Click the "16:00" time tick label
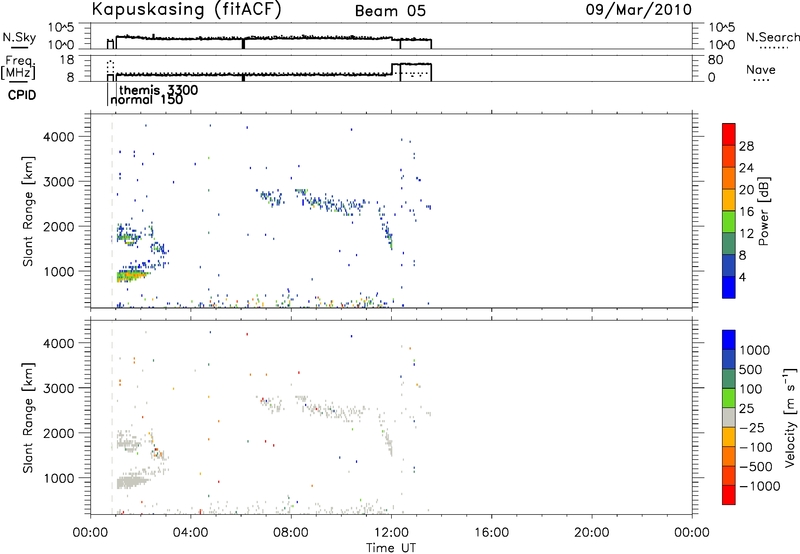 (491, 533)
